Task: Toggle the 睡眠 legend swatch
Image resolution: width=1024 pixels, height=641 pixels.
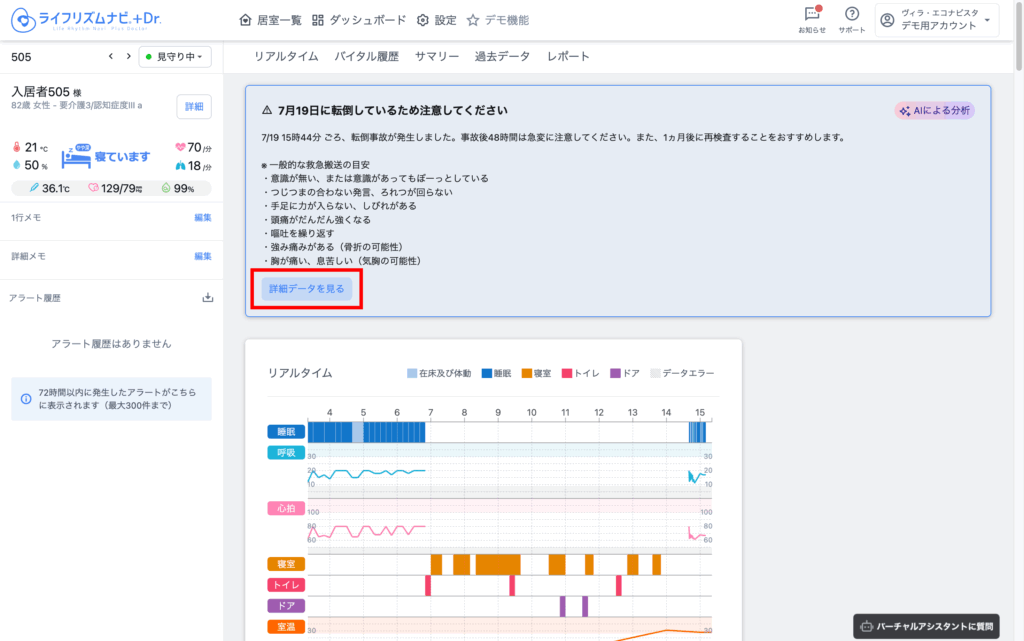Action: click(x=487, y=373)
